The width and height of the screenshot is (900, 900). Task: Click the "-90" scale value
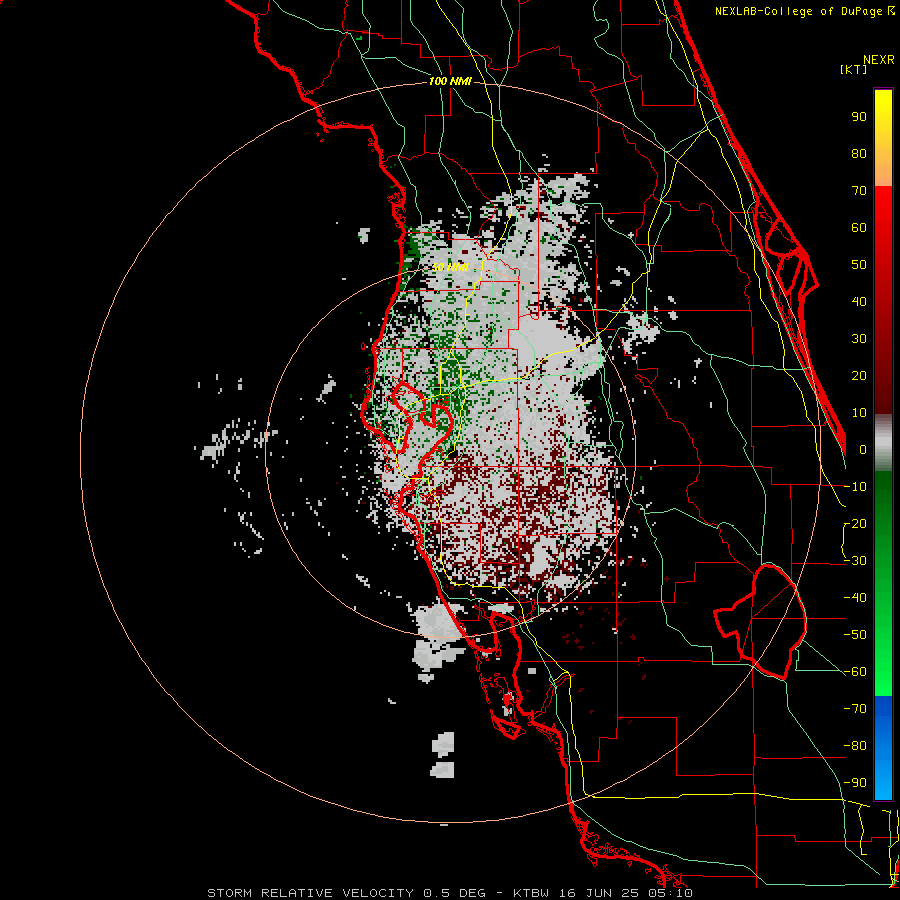855,783
